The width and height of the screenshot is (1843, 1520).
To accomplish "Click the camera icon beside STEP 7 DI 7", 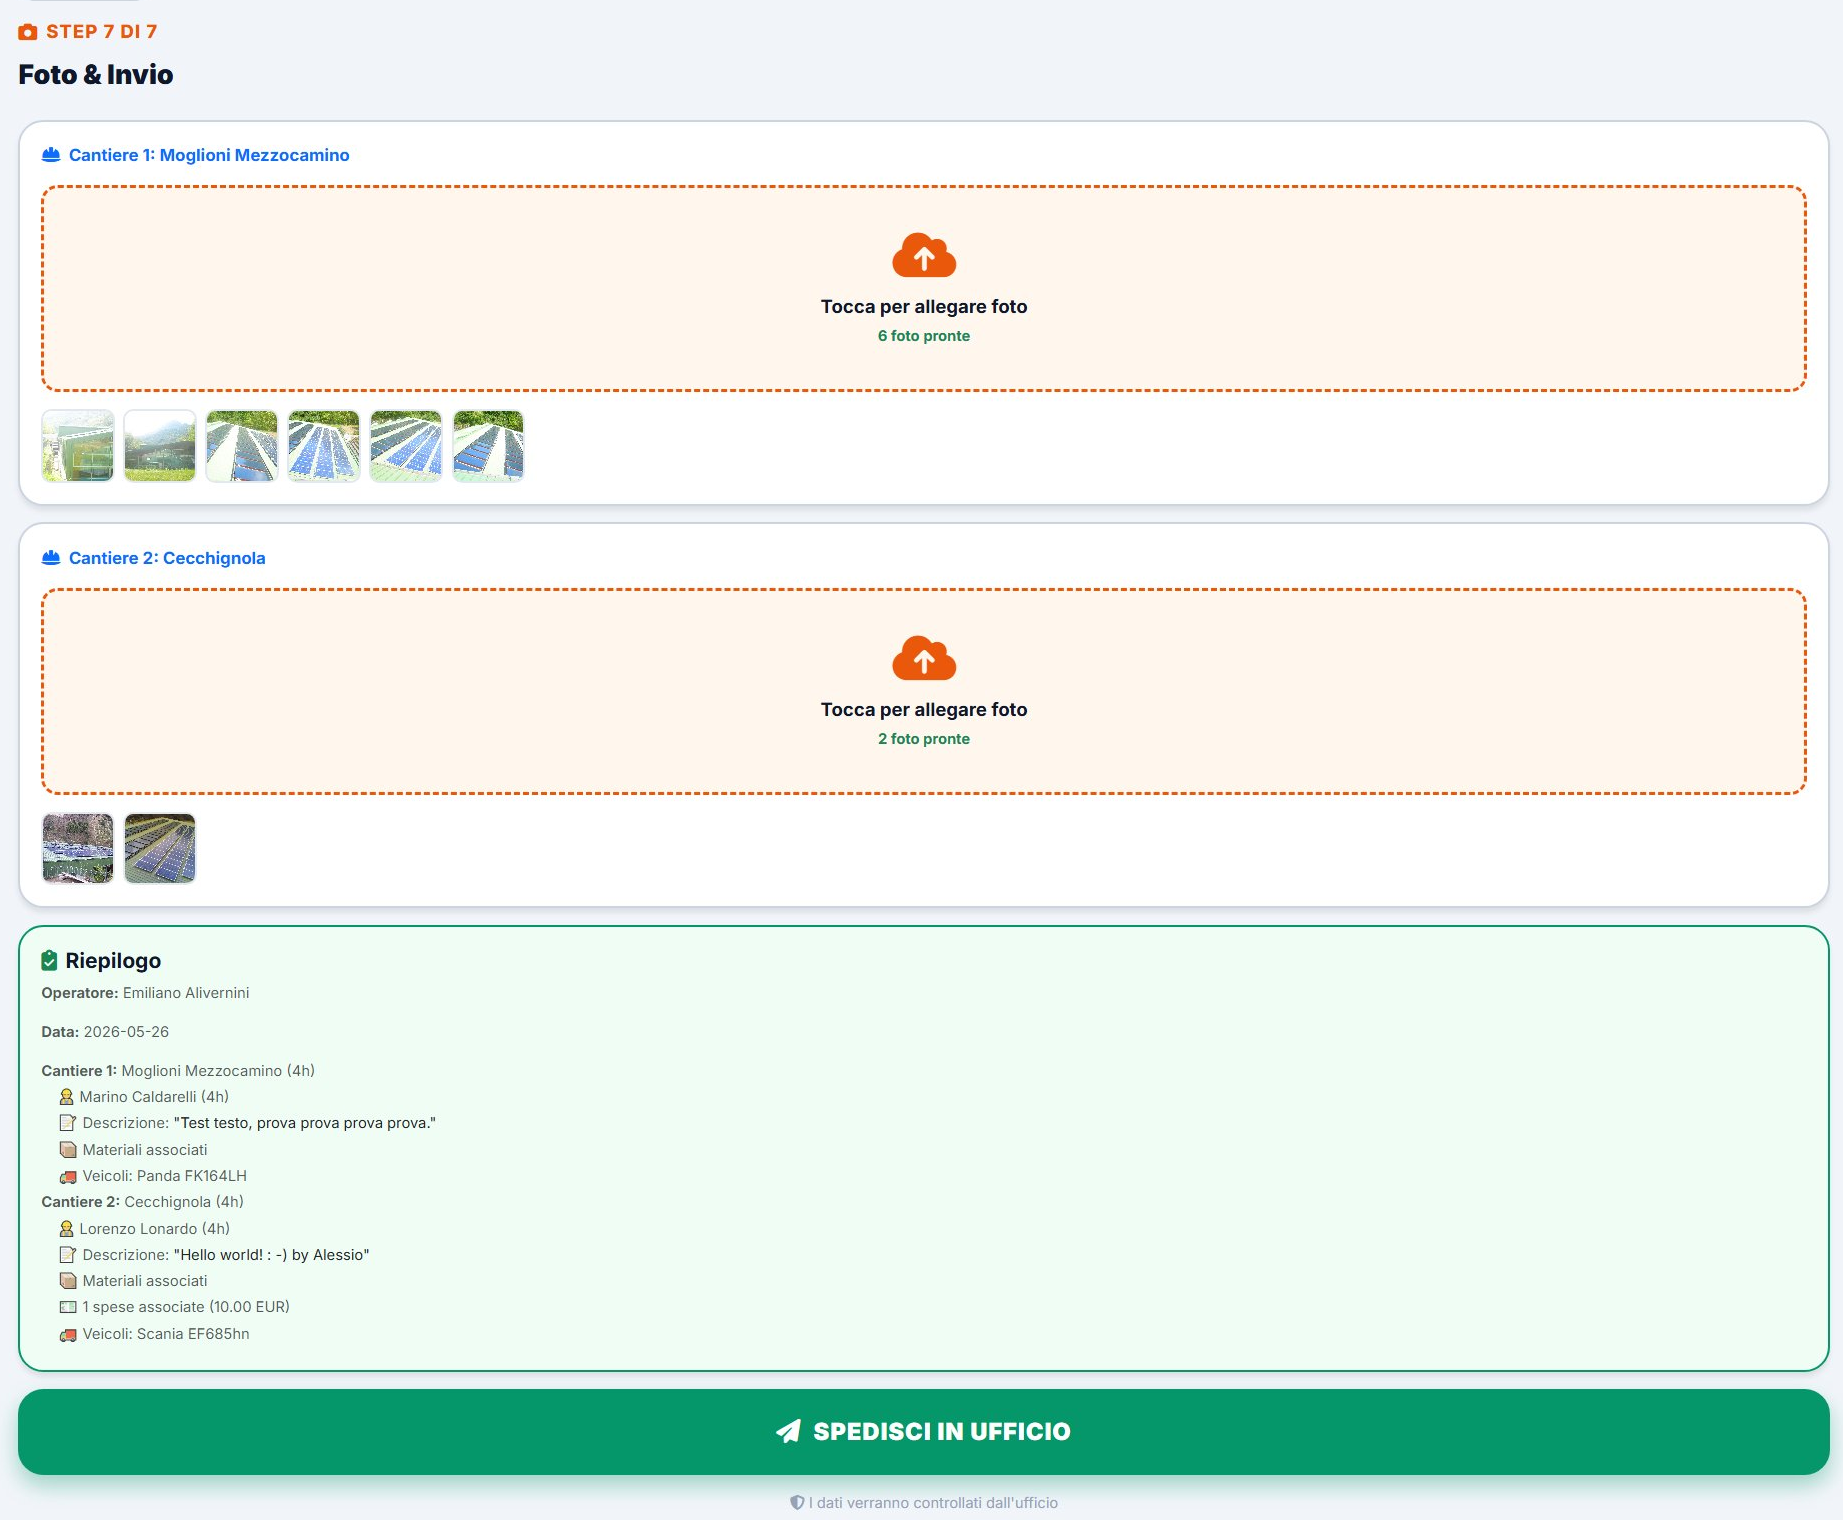I will [x=28, y=32].
